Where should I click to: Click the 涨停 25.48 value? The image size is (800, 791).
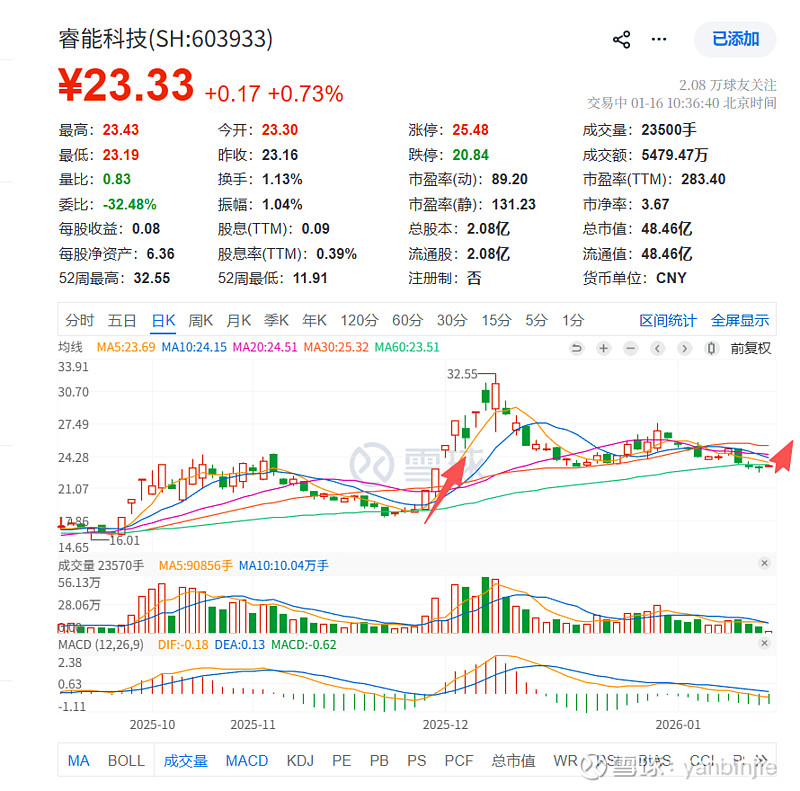click(470, 130)
